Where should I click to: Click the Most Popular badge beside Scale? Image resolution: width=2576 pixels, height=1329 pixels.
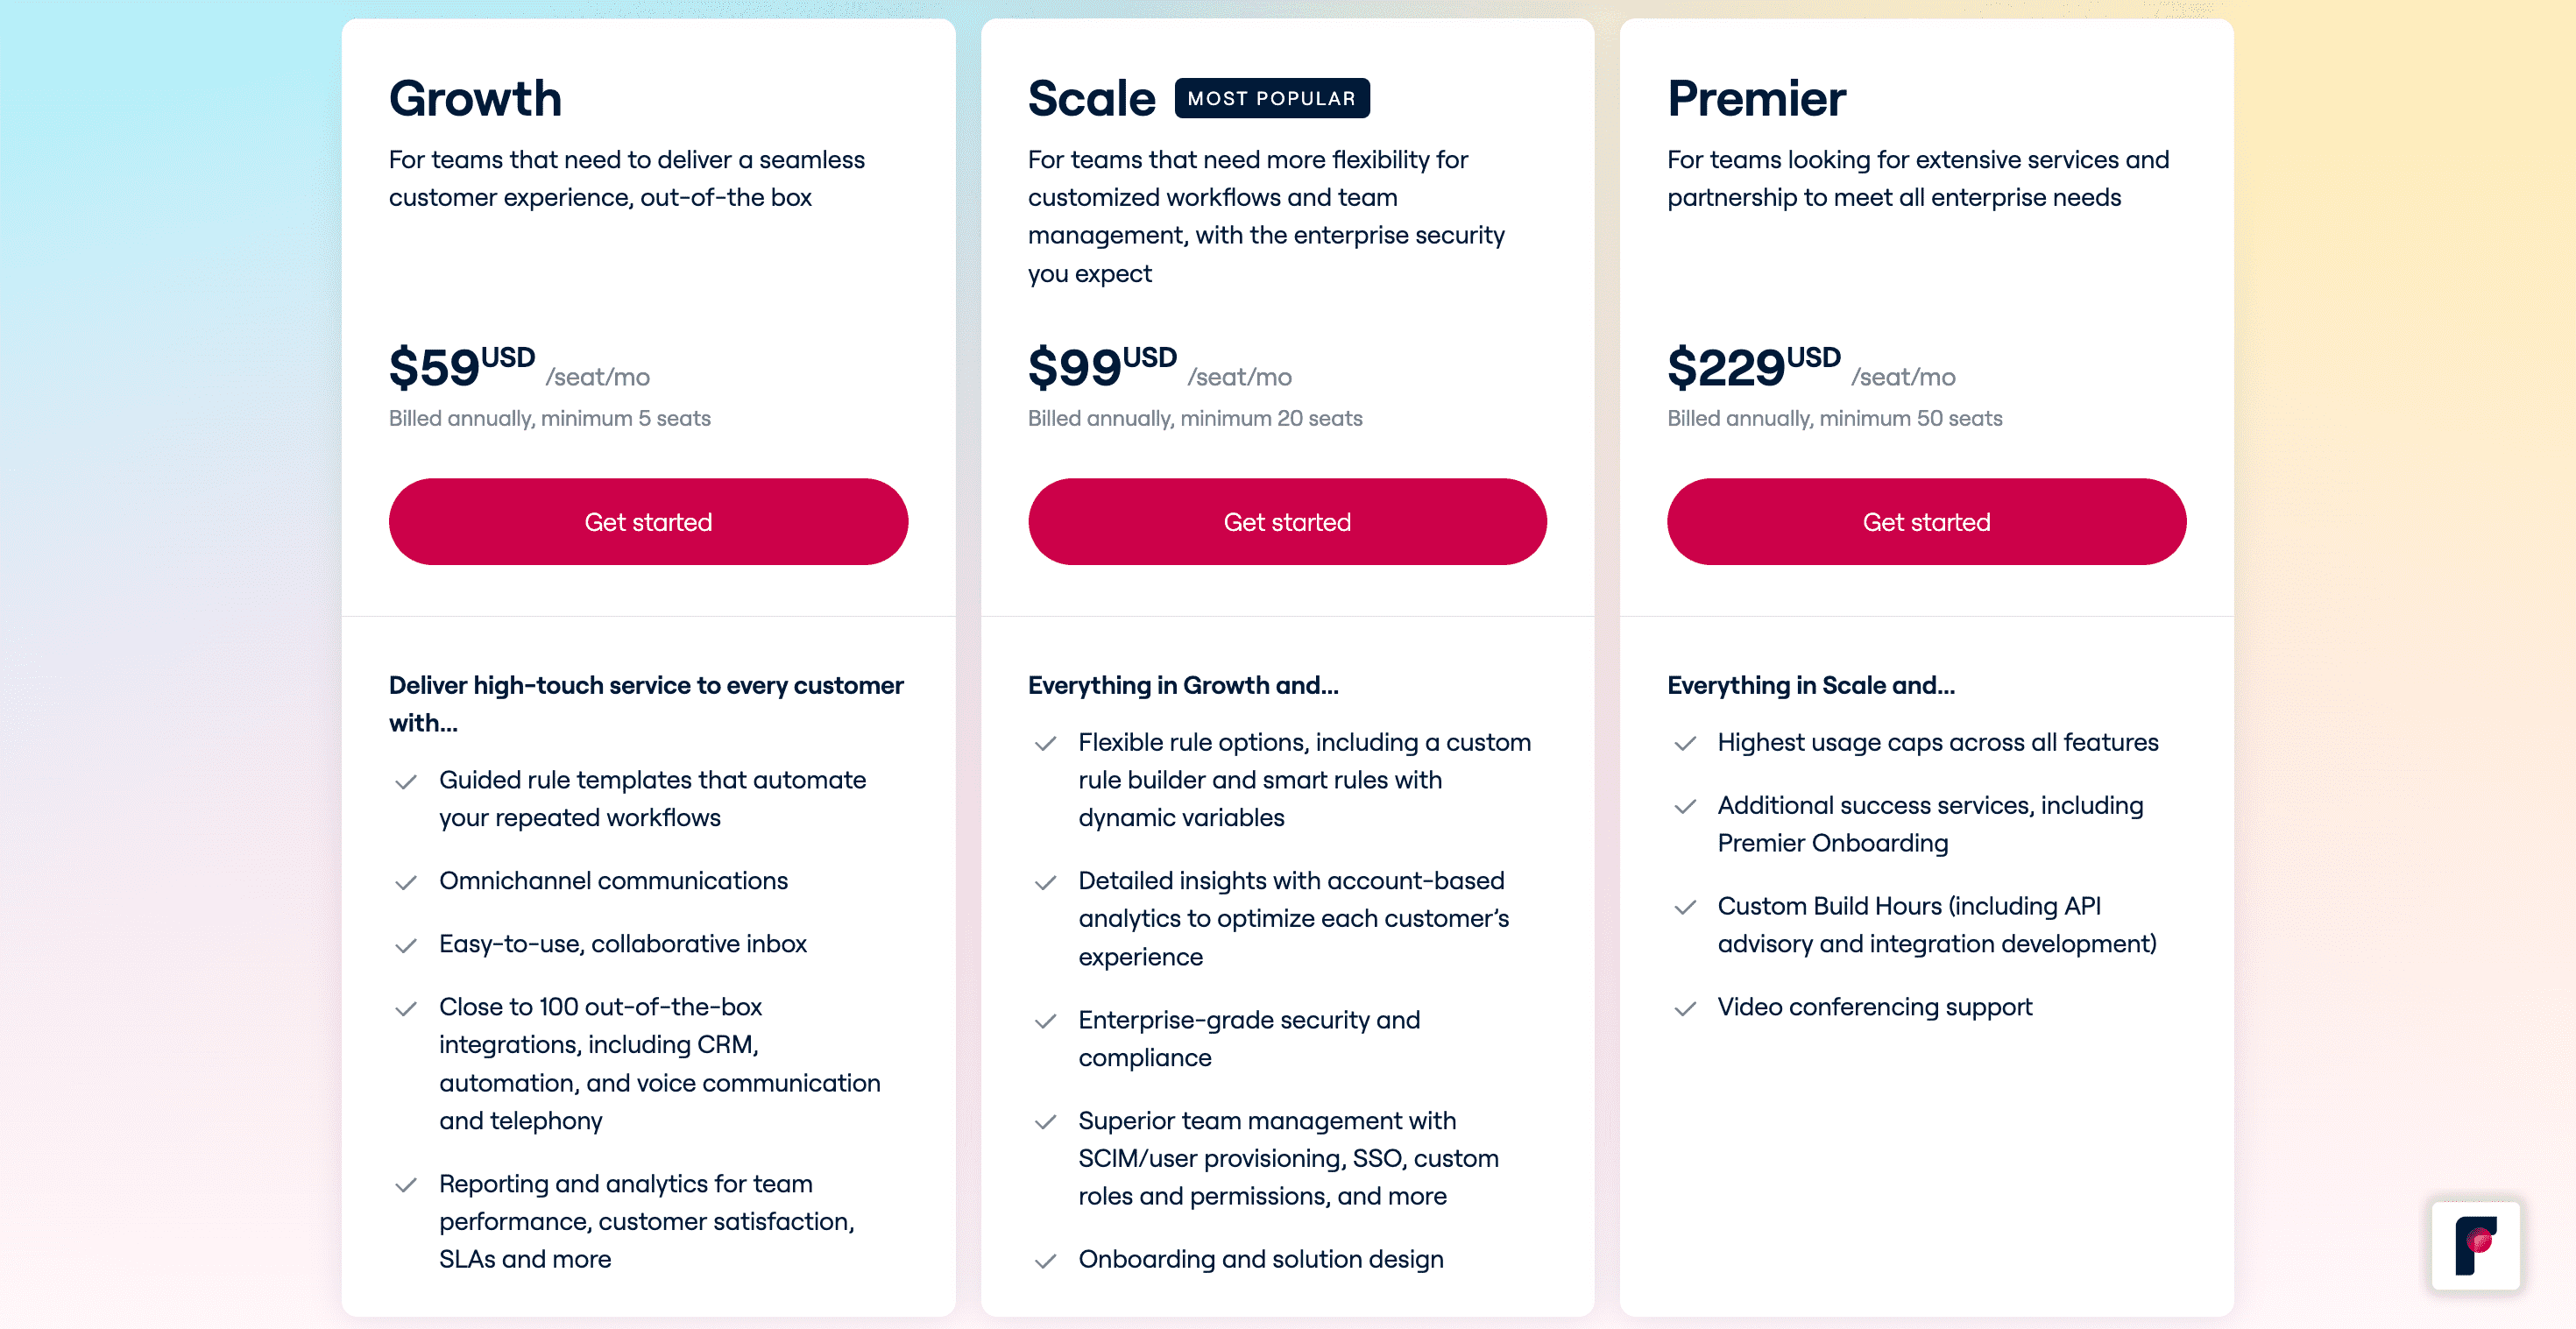tap(1271, 98)
